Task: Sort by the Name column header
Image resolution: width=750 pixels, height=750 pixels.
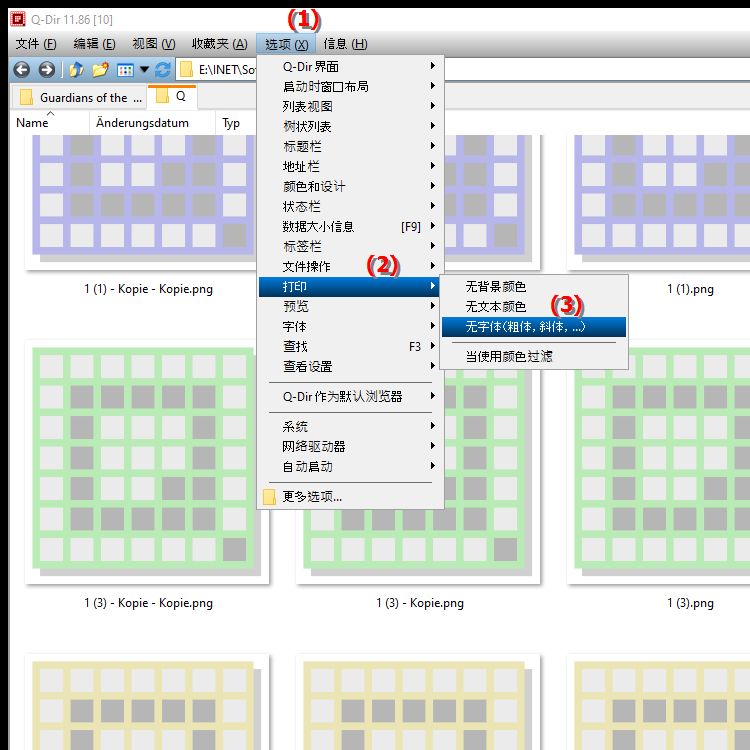Action: coord(50,123)
